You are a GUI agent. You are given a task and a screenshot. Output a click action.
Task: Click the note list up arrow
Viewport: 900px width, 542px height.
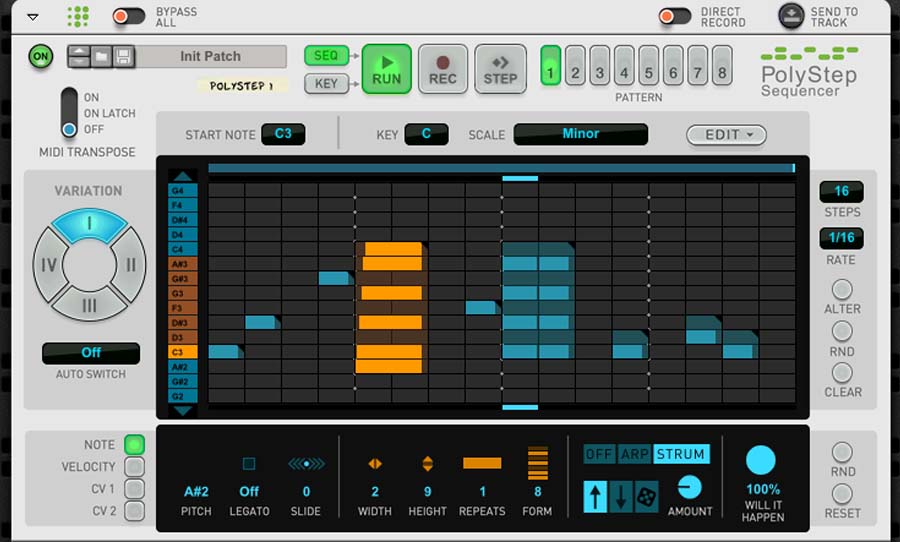coord(183,176)
